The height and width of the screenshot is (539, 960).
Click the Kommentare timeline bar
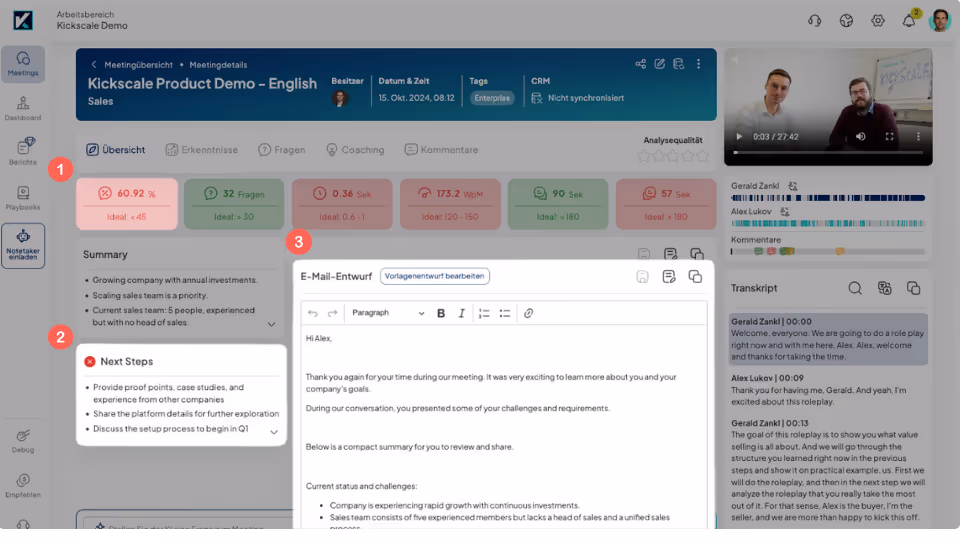(x=828, y=251)
